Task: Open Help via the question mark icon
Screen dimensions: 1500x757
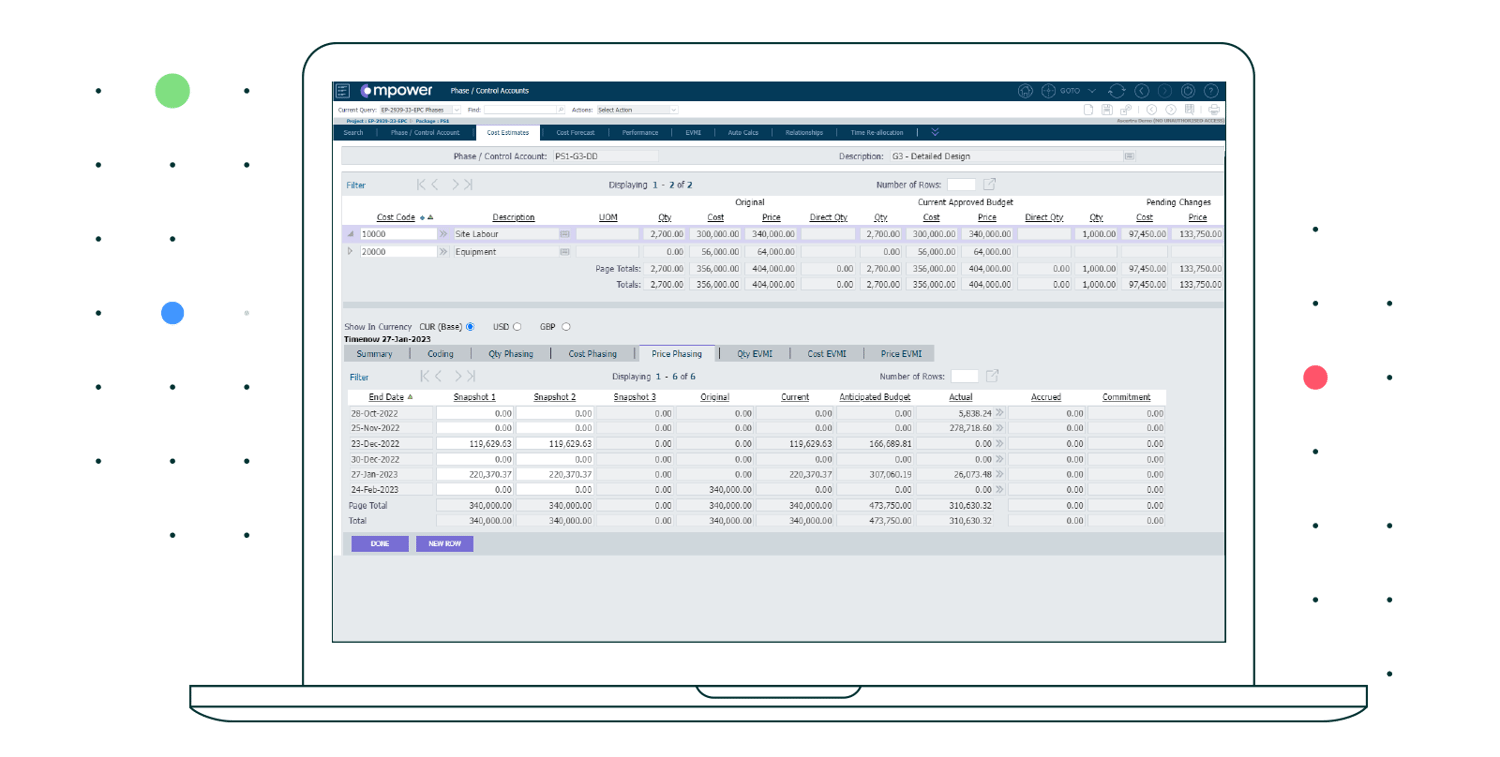Action: [x=1212, y=90]
